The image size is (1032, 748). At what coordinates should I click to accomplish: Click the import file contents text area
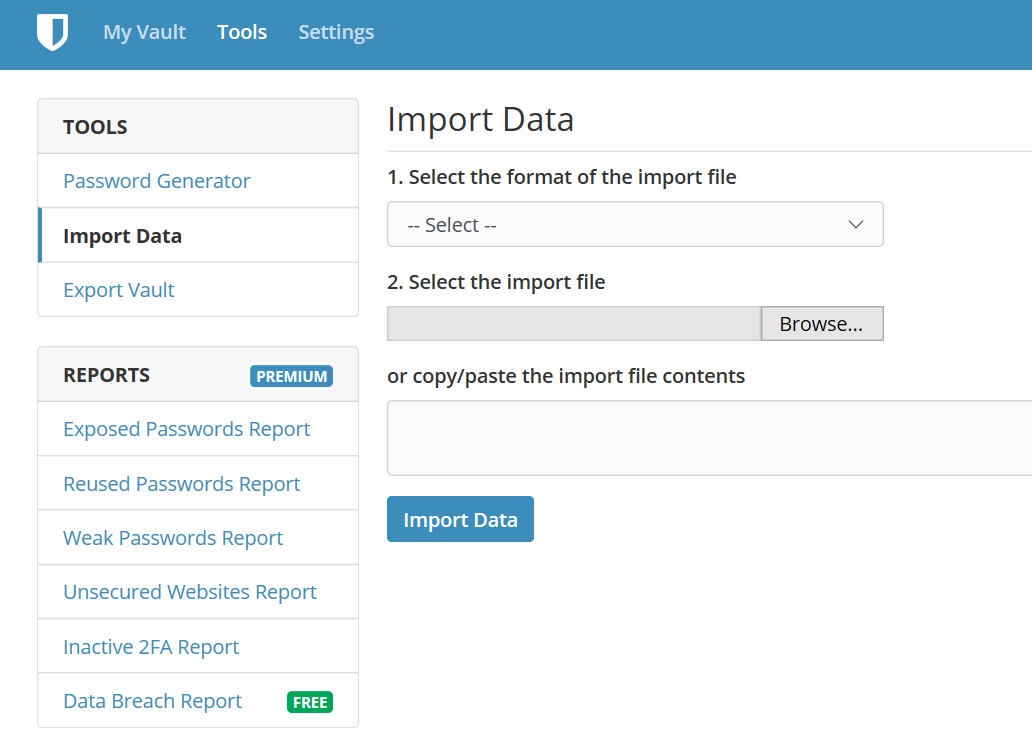(708, 438)
